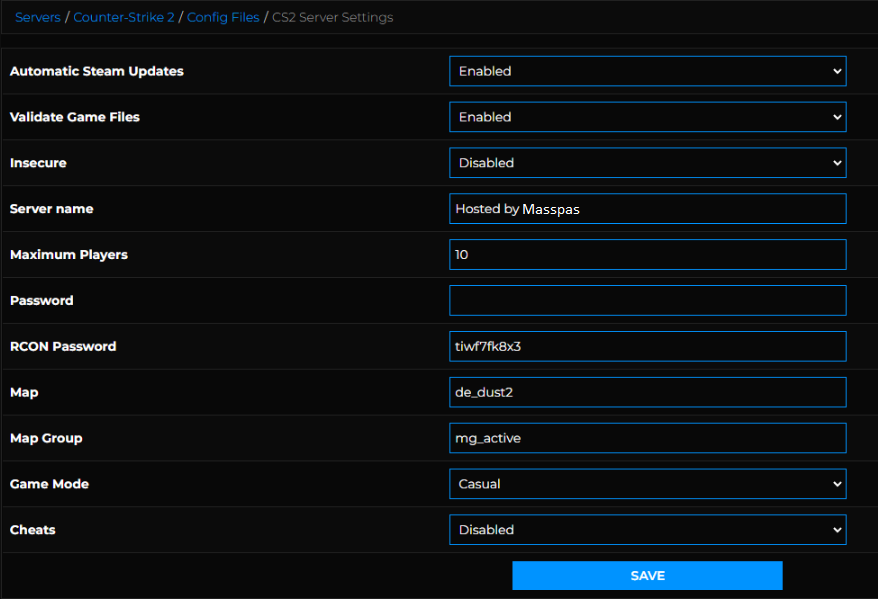Open the Cheats dropdown
The image size is (878, 599).
click(x=647, y=530)
